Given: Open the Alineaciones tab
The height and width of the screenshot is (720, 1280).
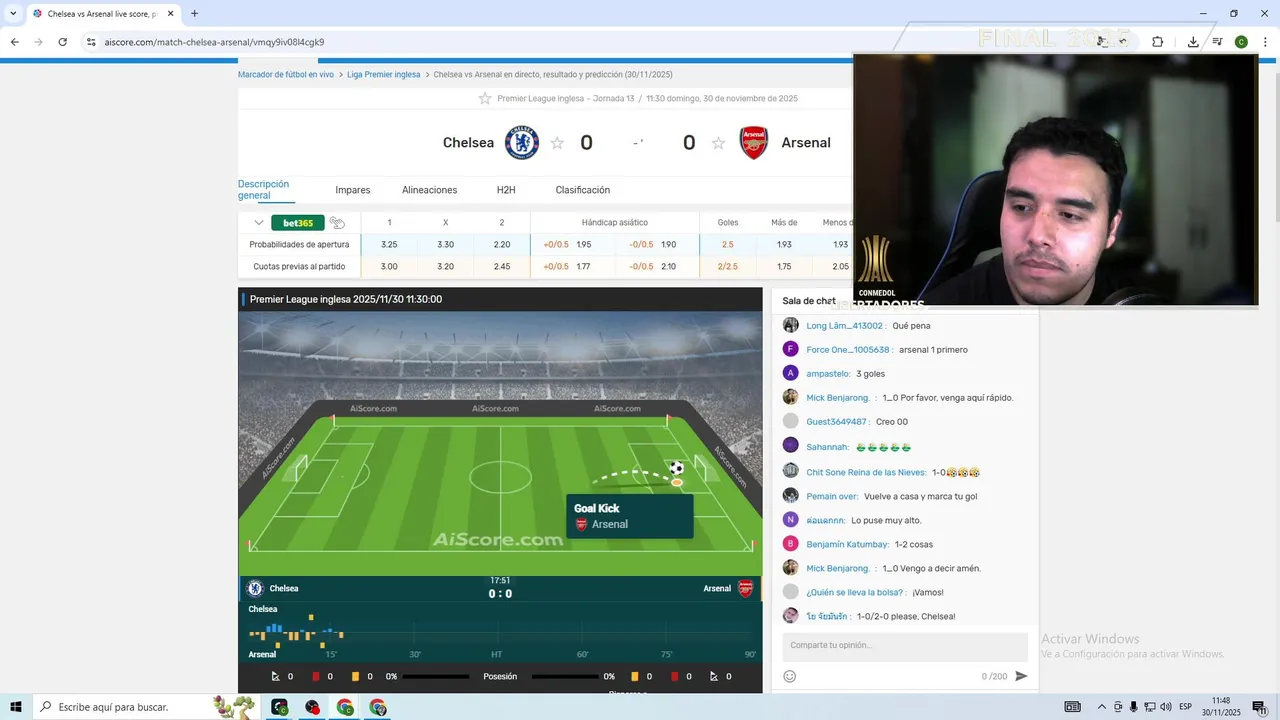Looking at the screenshot, I should 430,190.
